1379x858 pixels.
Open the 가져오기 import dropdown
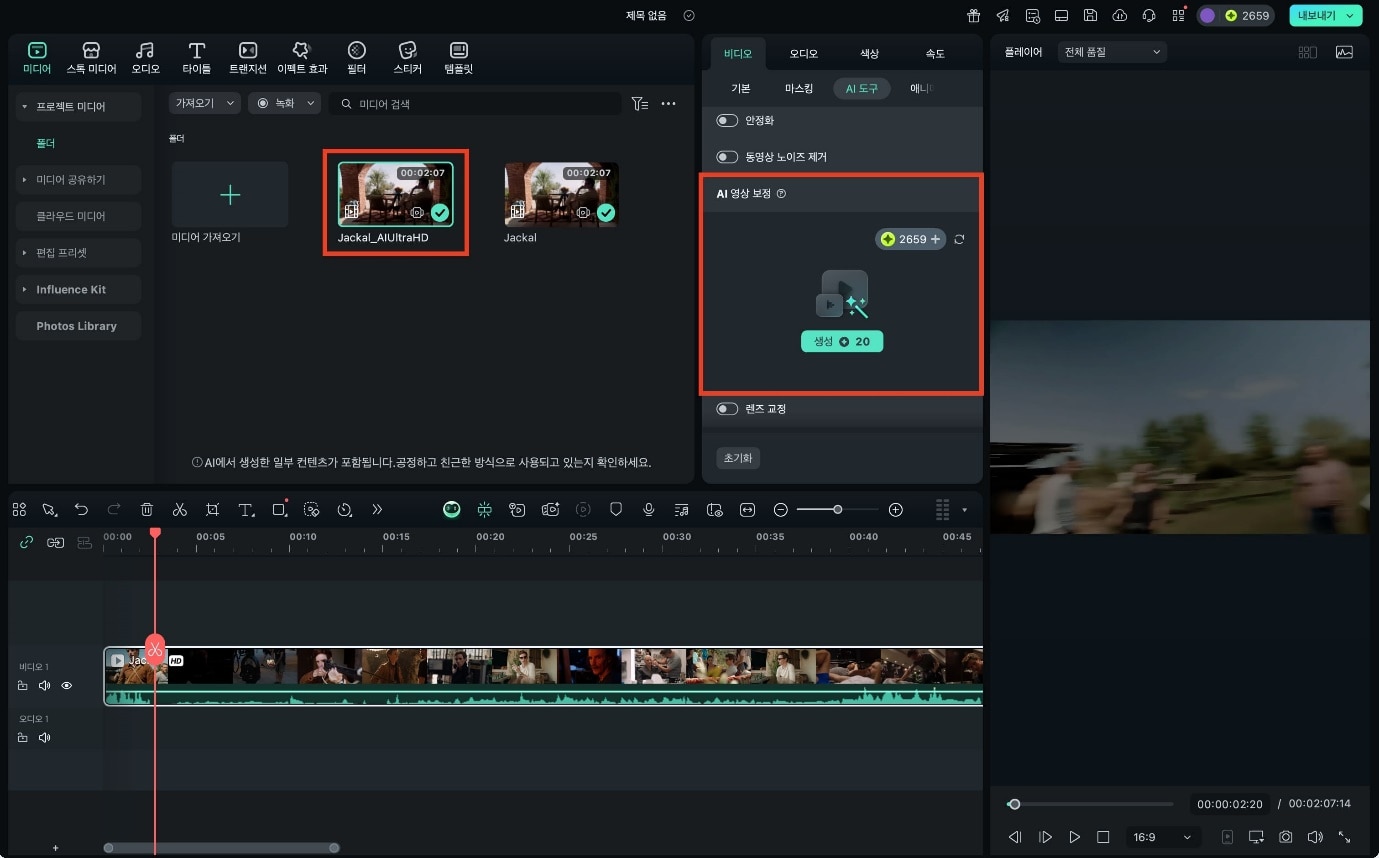coord(204,103)
